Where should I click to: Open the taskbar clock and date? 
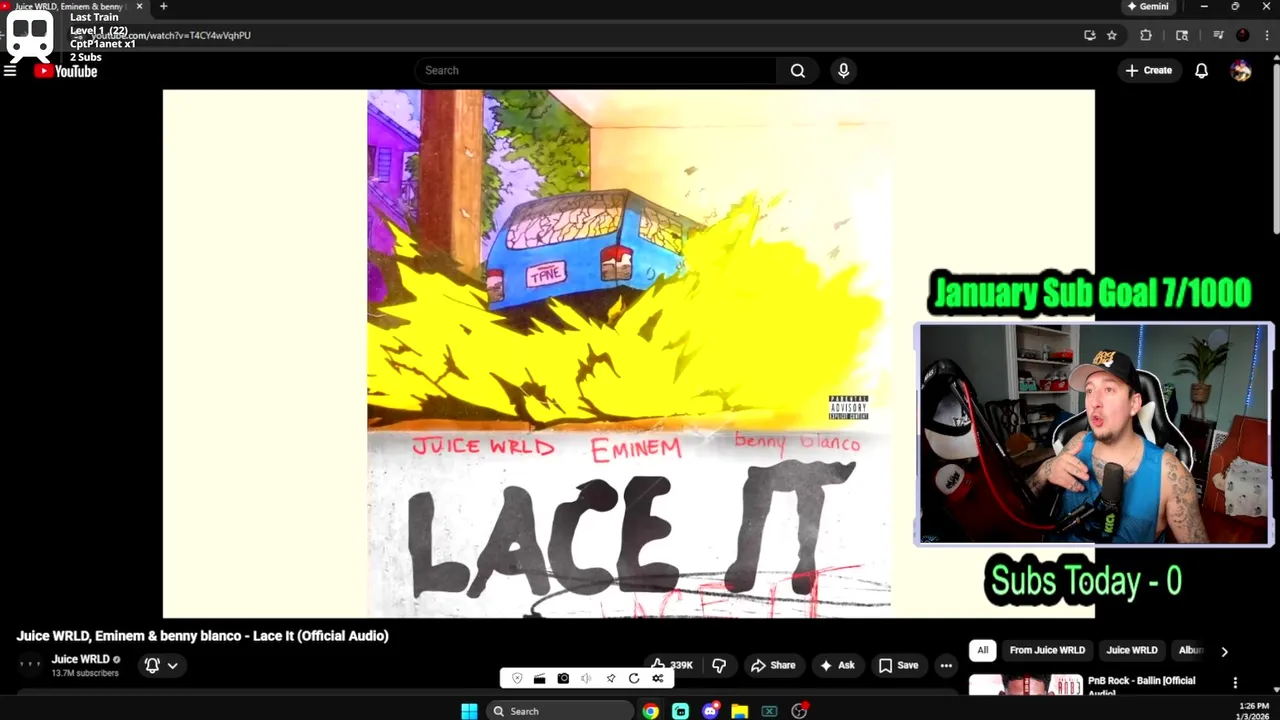tap(1254, 711)
